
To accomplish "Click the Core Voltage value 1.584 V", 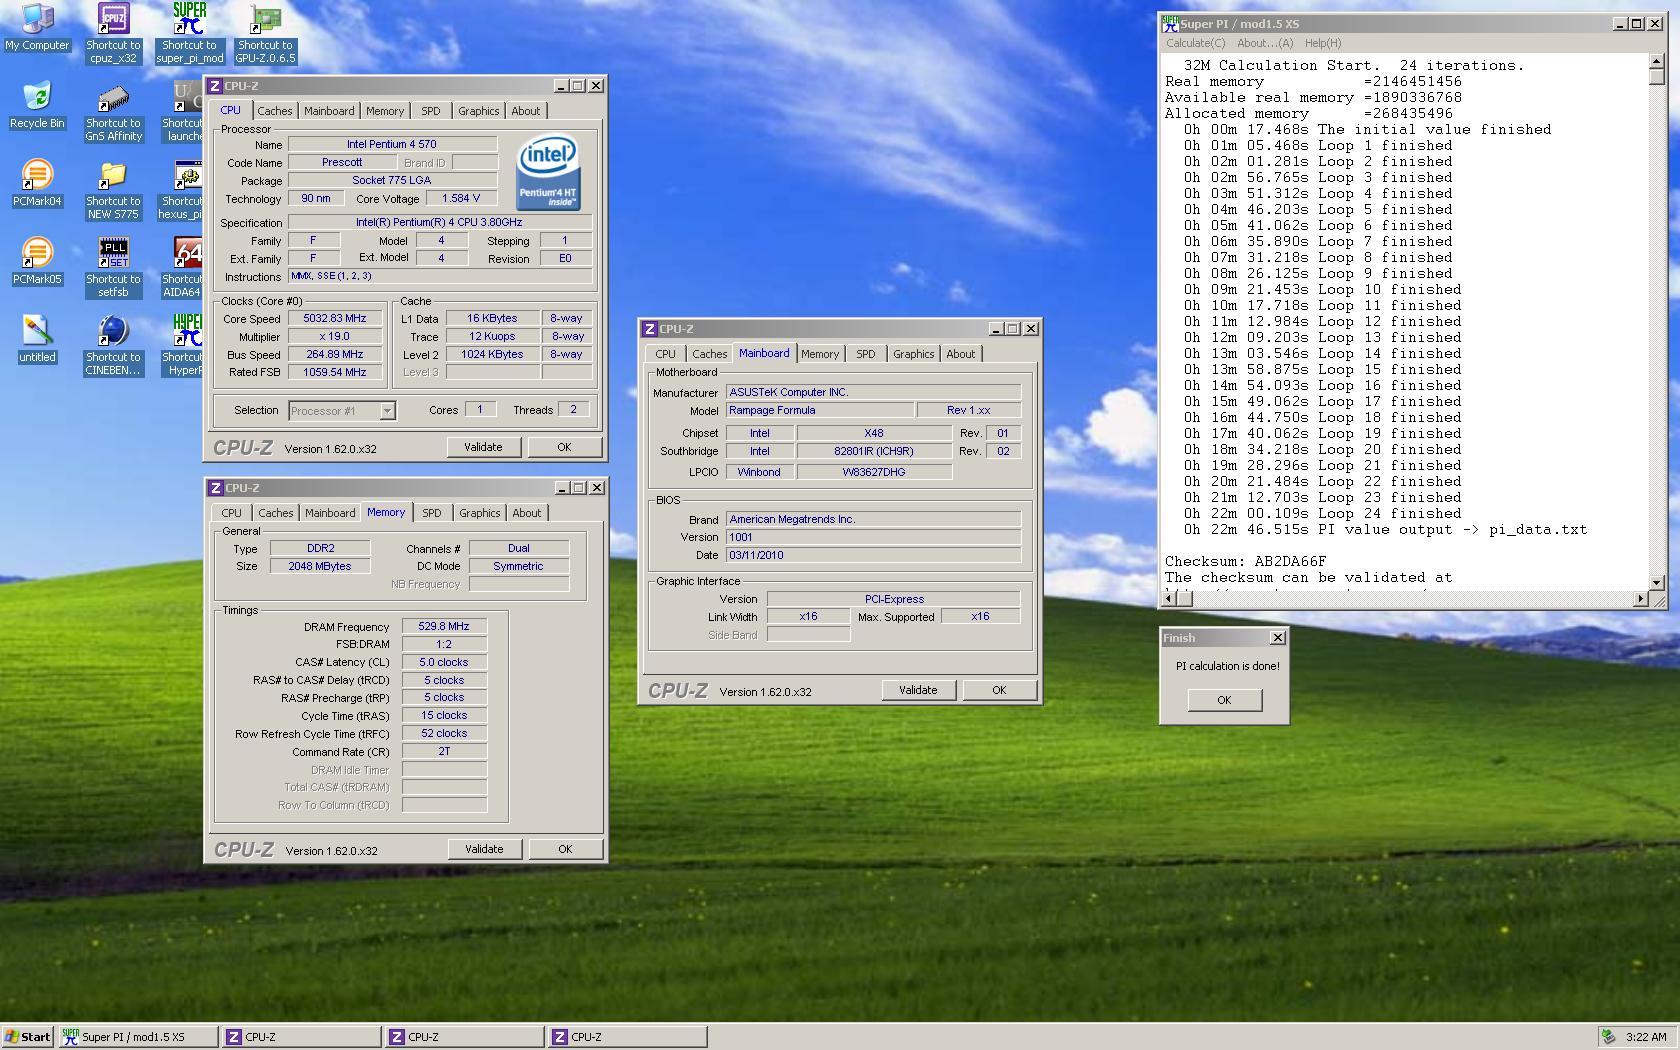I will [x=461, y=198].
